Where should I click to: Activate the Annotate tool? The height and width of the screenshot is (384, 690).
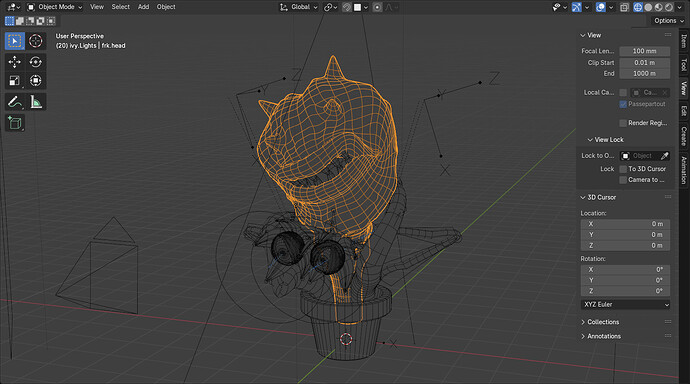15,102
